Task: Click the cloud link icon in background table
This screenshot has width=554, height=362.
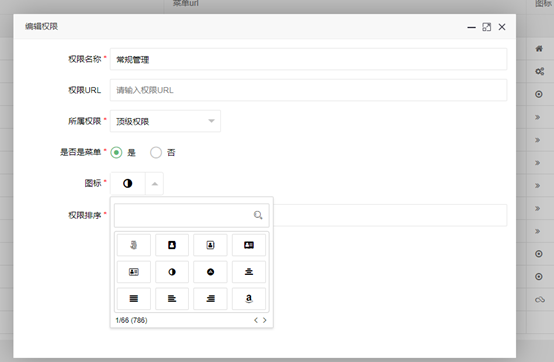Action: click(540, 300)
